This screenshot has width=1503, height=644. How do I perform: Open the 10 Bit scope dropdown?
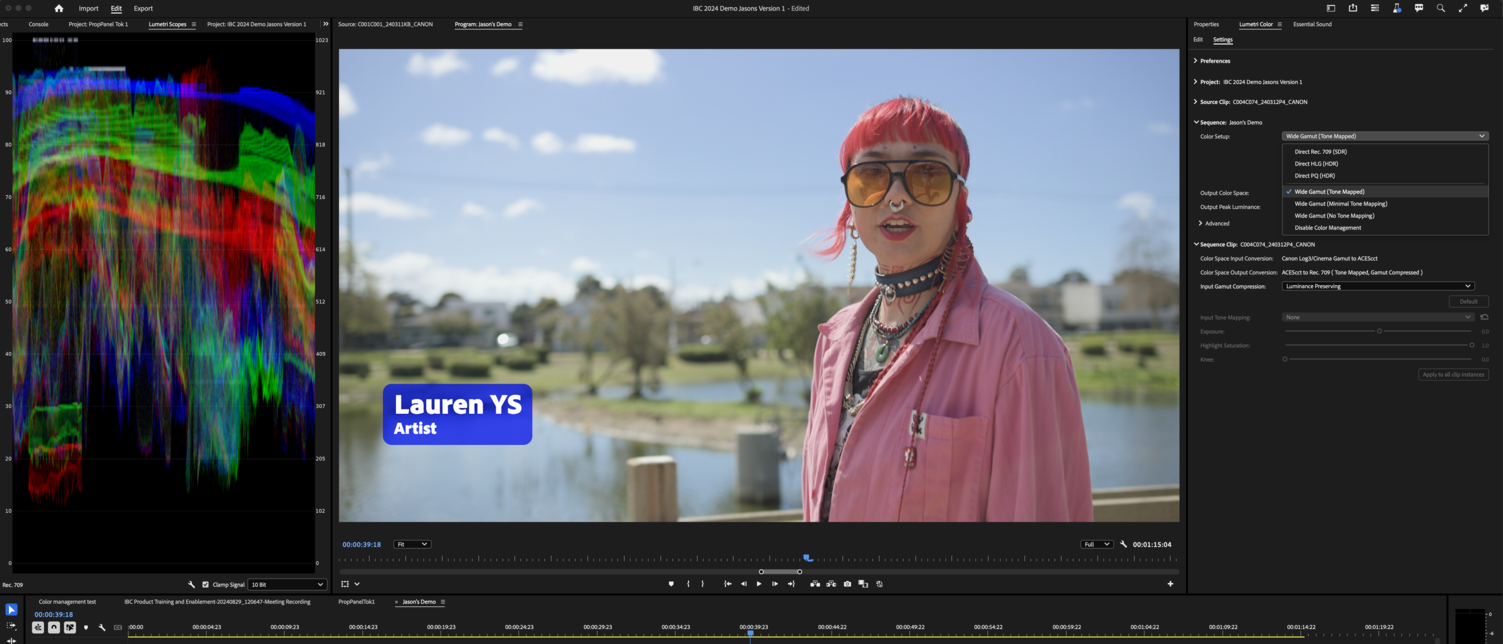tap(287, 584)
